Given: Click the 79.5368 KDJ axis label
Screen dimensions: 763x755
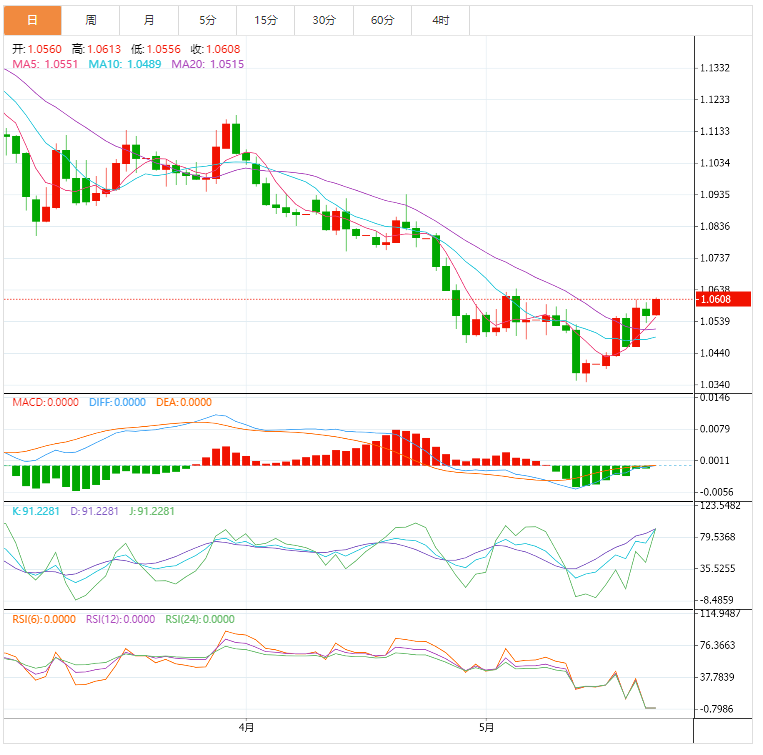Looking at the screenshot, I should [x=717, y=537].
